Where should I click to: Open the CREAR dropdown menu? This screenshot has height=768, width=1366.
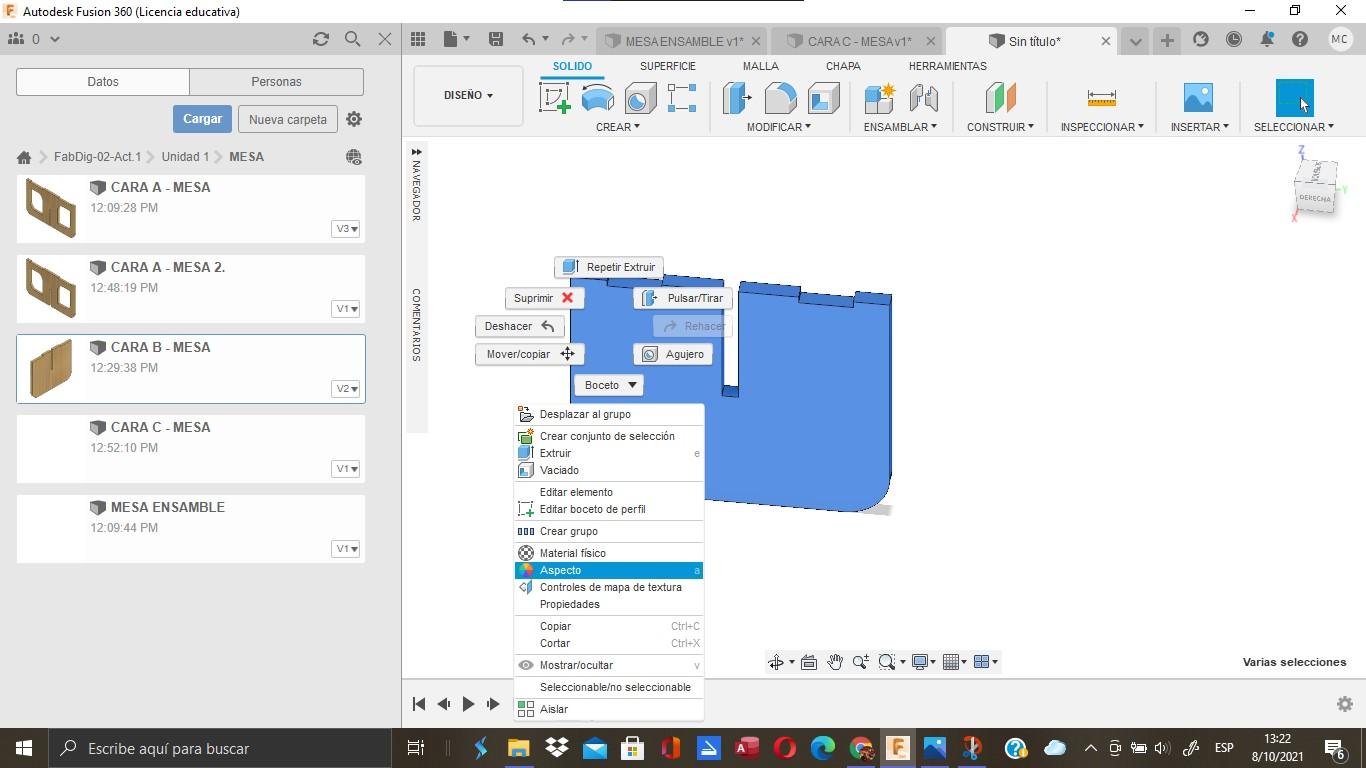click(x=618, y=127)
